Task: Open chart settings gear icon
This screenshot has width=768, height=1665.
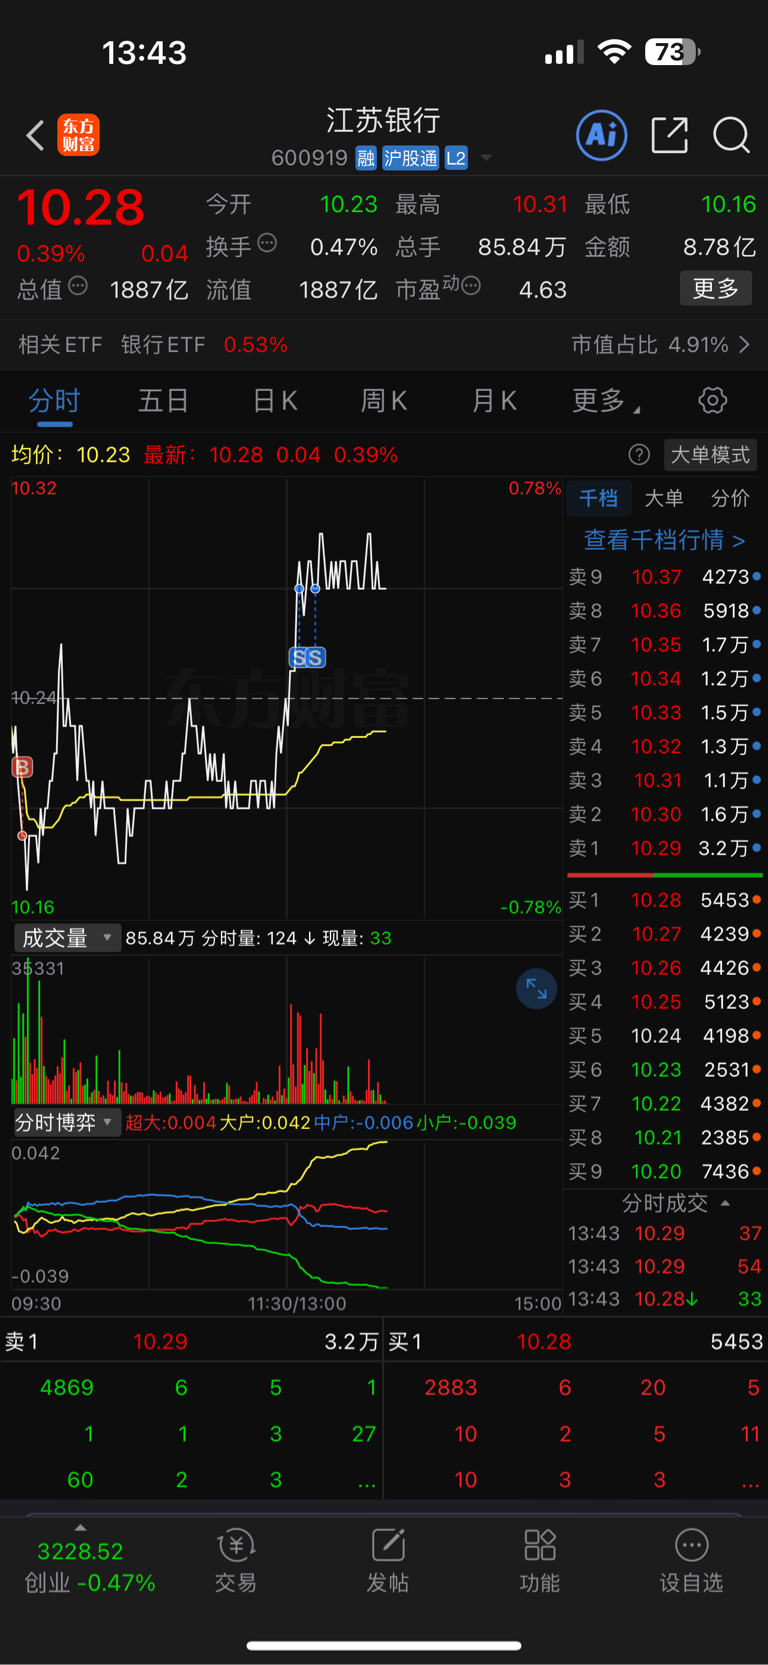Action: 712,401
